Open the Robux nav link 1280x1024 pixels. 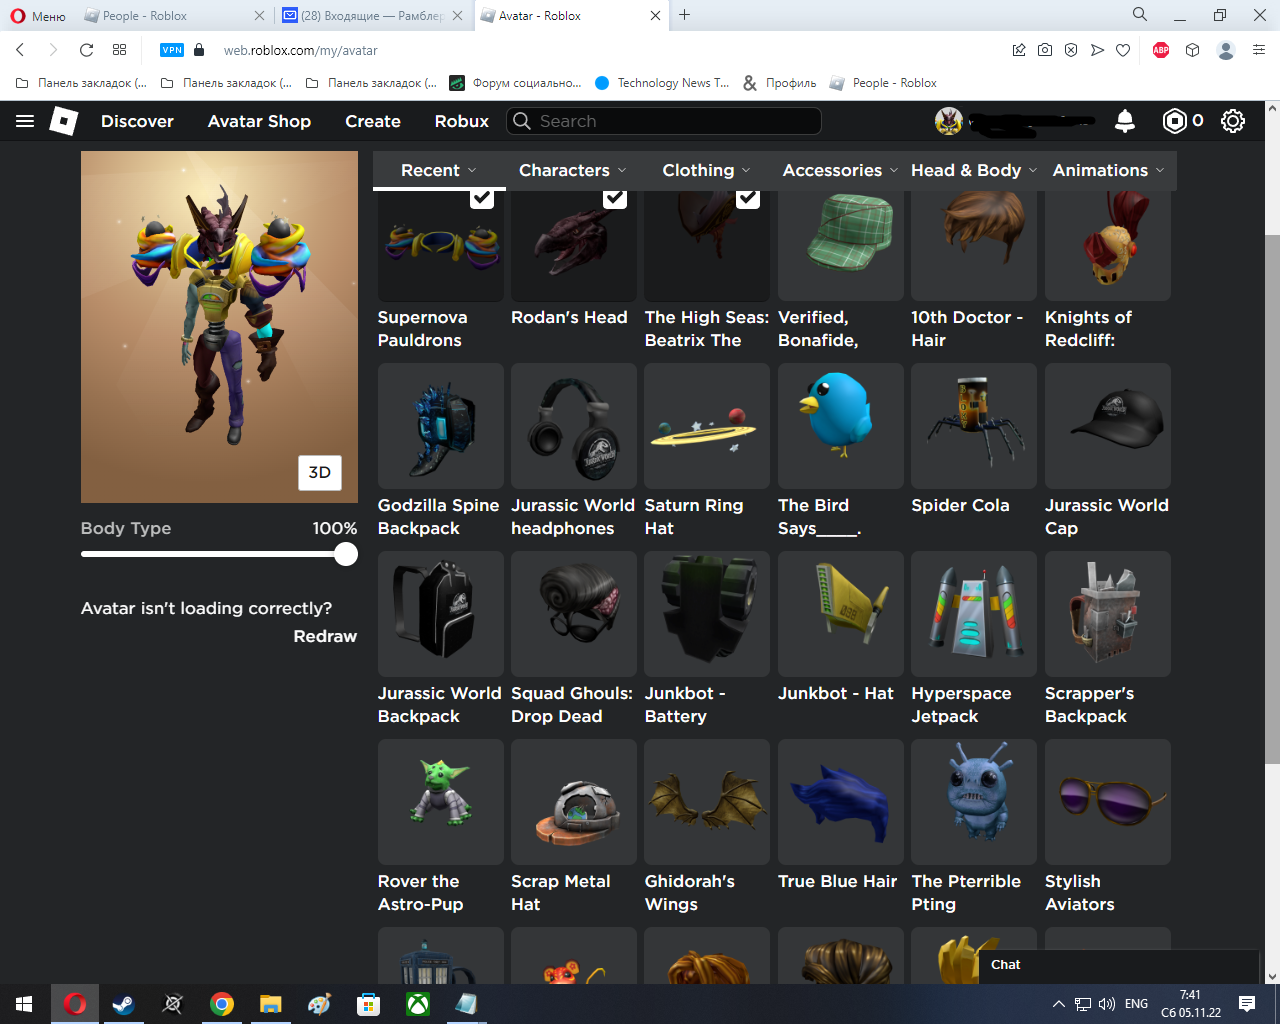[462, 121]
